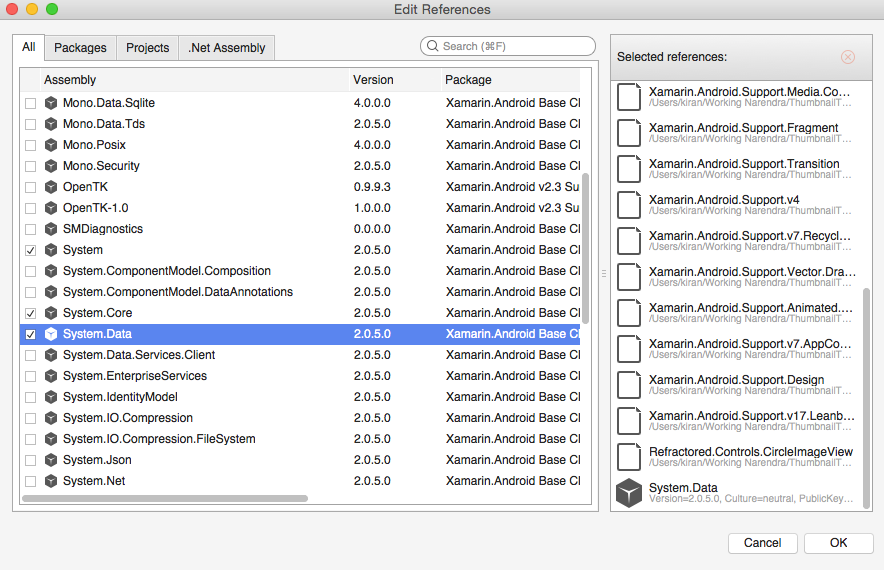Uncheck the System reference checkbox
This screenshot has height=570, width=884.
pyautogui.click(x=30, y=250)
